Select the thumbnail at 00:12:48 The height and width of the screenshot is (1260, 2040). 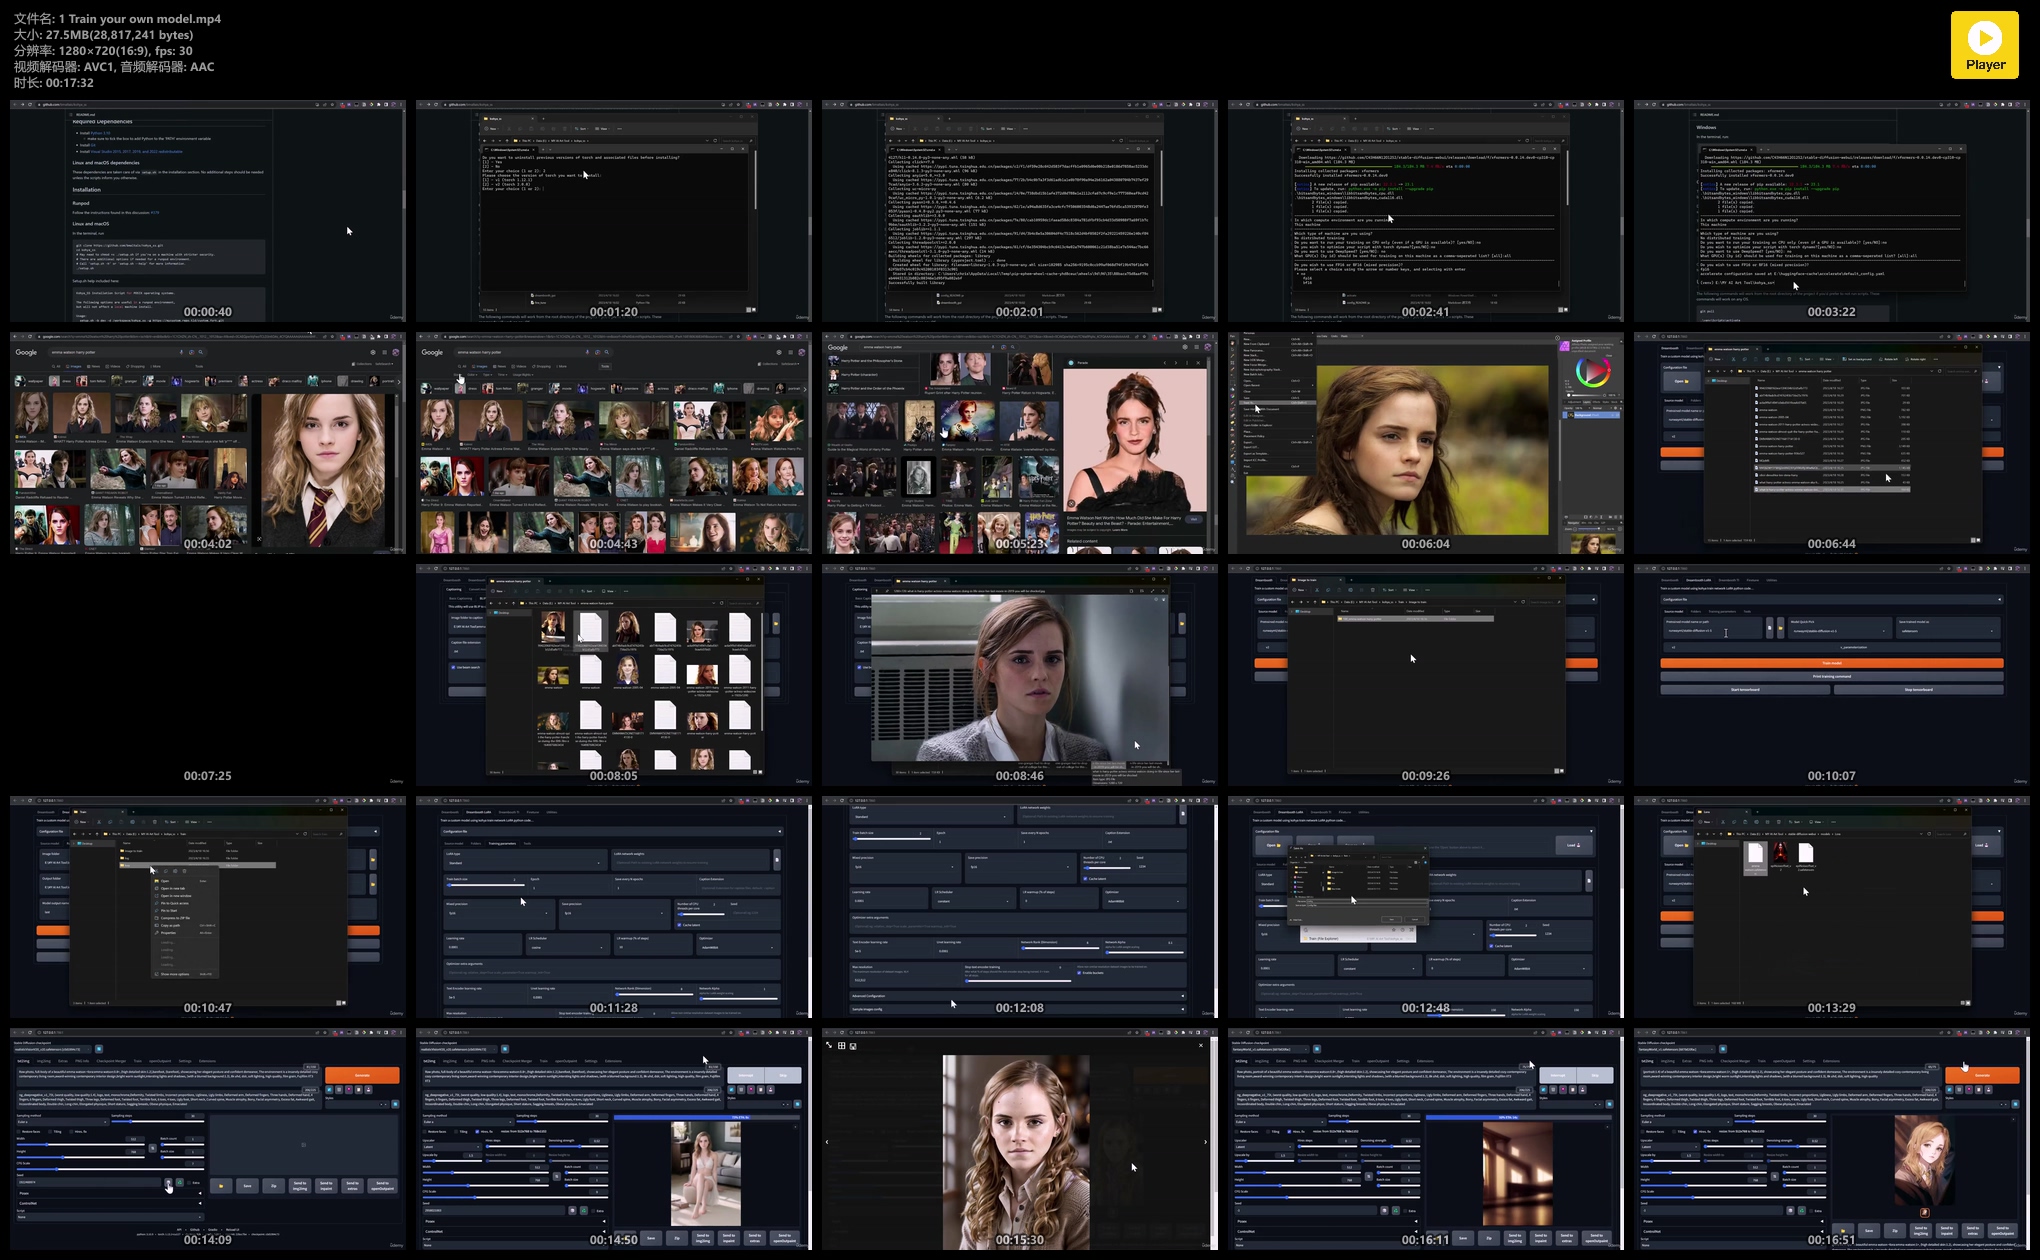1426,907
